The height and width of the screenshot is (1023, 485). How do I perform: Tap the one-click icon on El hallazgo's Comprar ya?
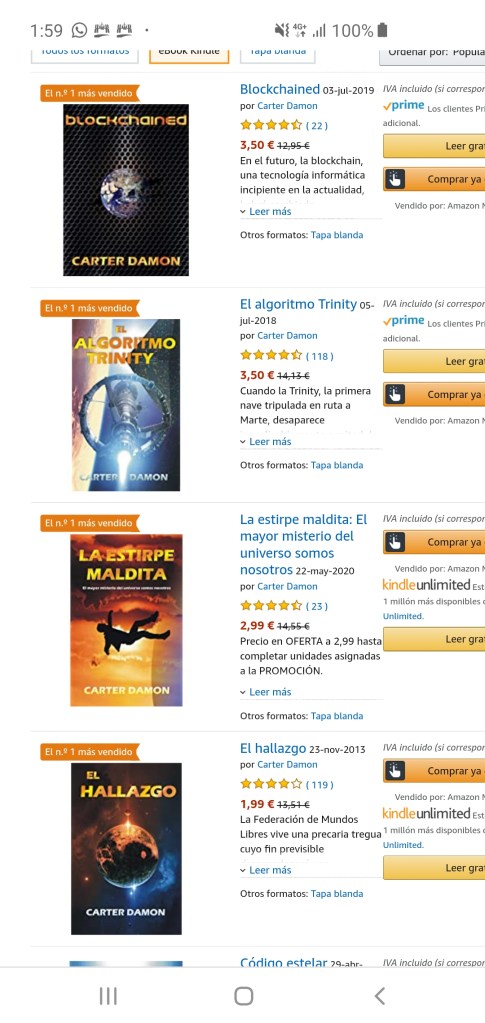point(395,771)
